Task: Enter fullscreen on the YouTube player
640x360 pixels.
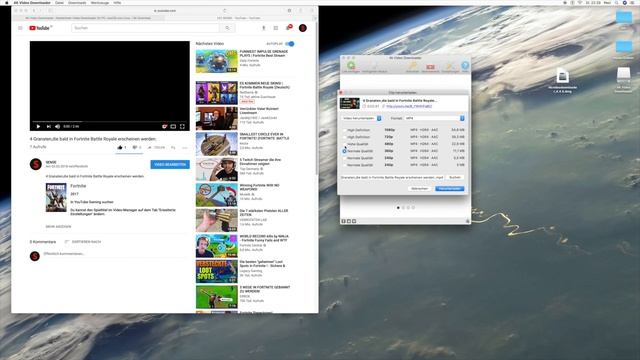Action: [x=182, y=127]
